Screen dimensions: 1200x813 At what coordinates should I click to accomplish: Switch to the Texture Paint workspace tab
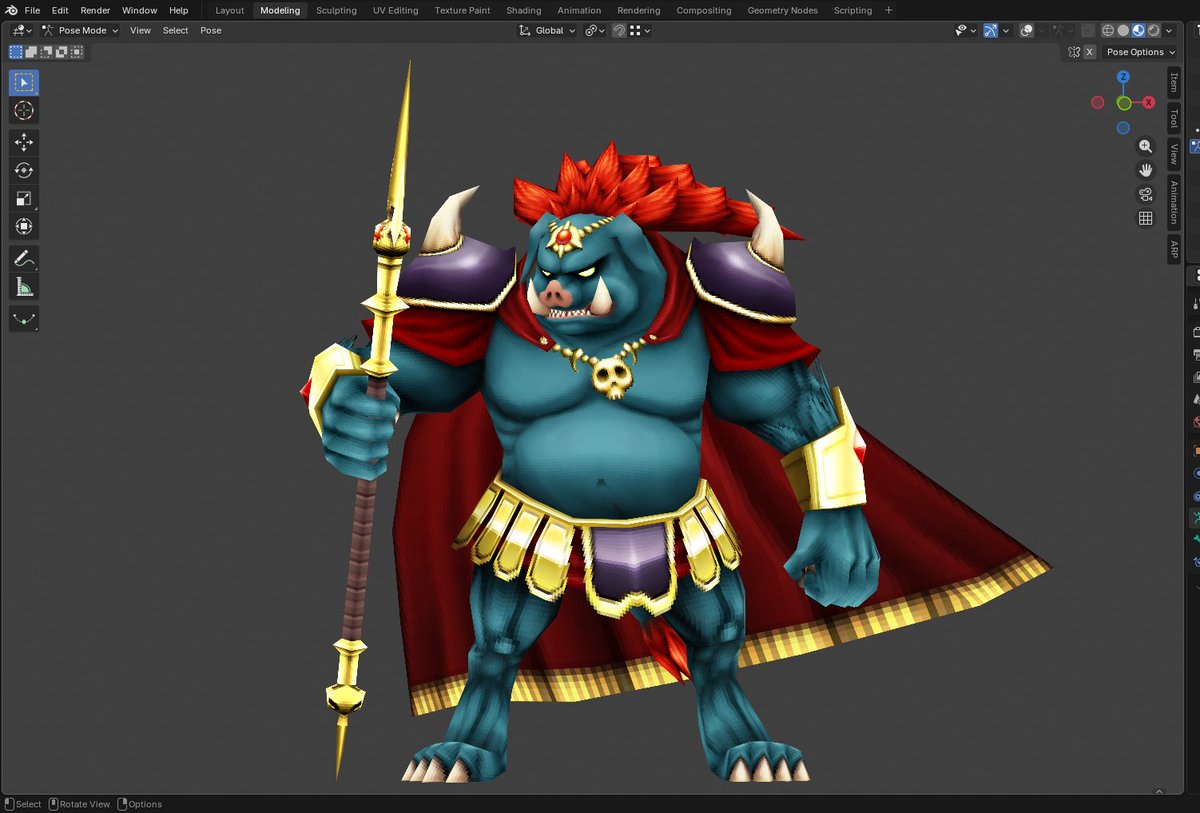coord(462,10)
